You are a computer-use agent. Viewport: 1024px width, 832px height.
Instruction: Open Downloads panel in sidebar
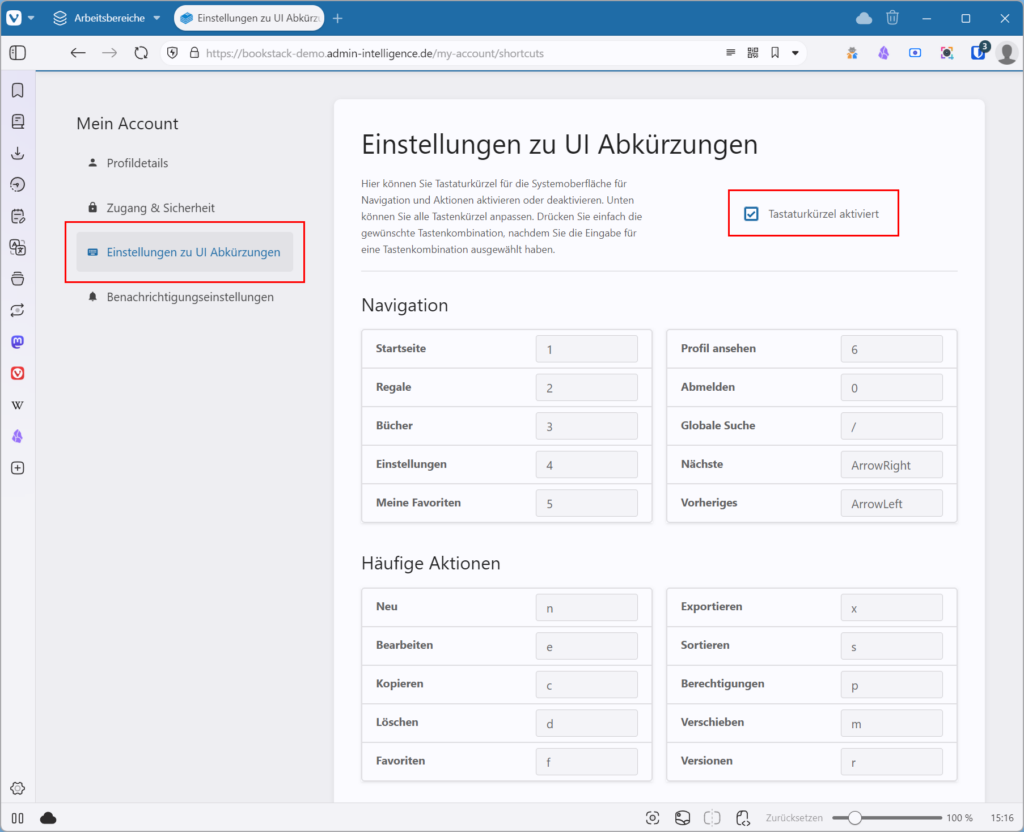point(18,153)
